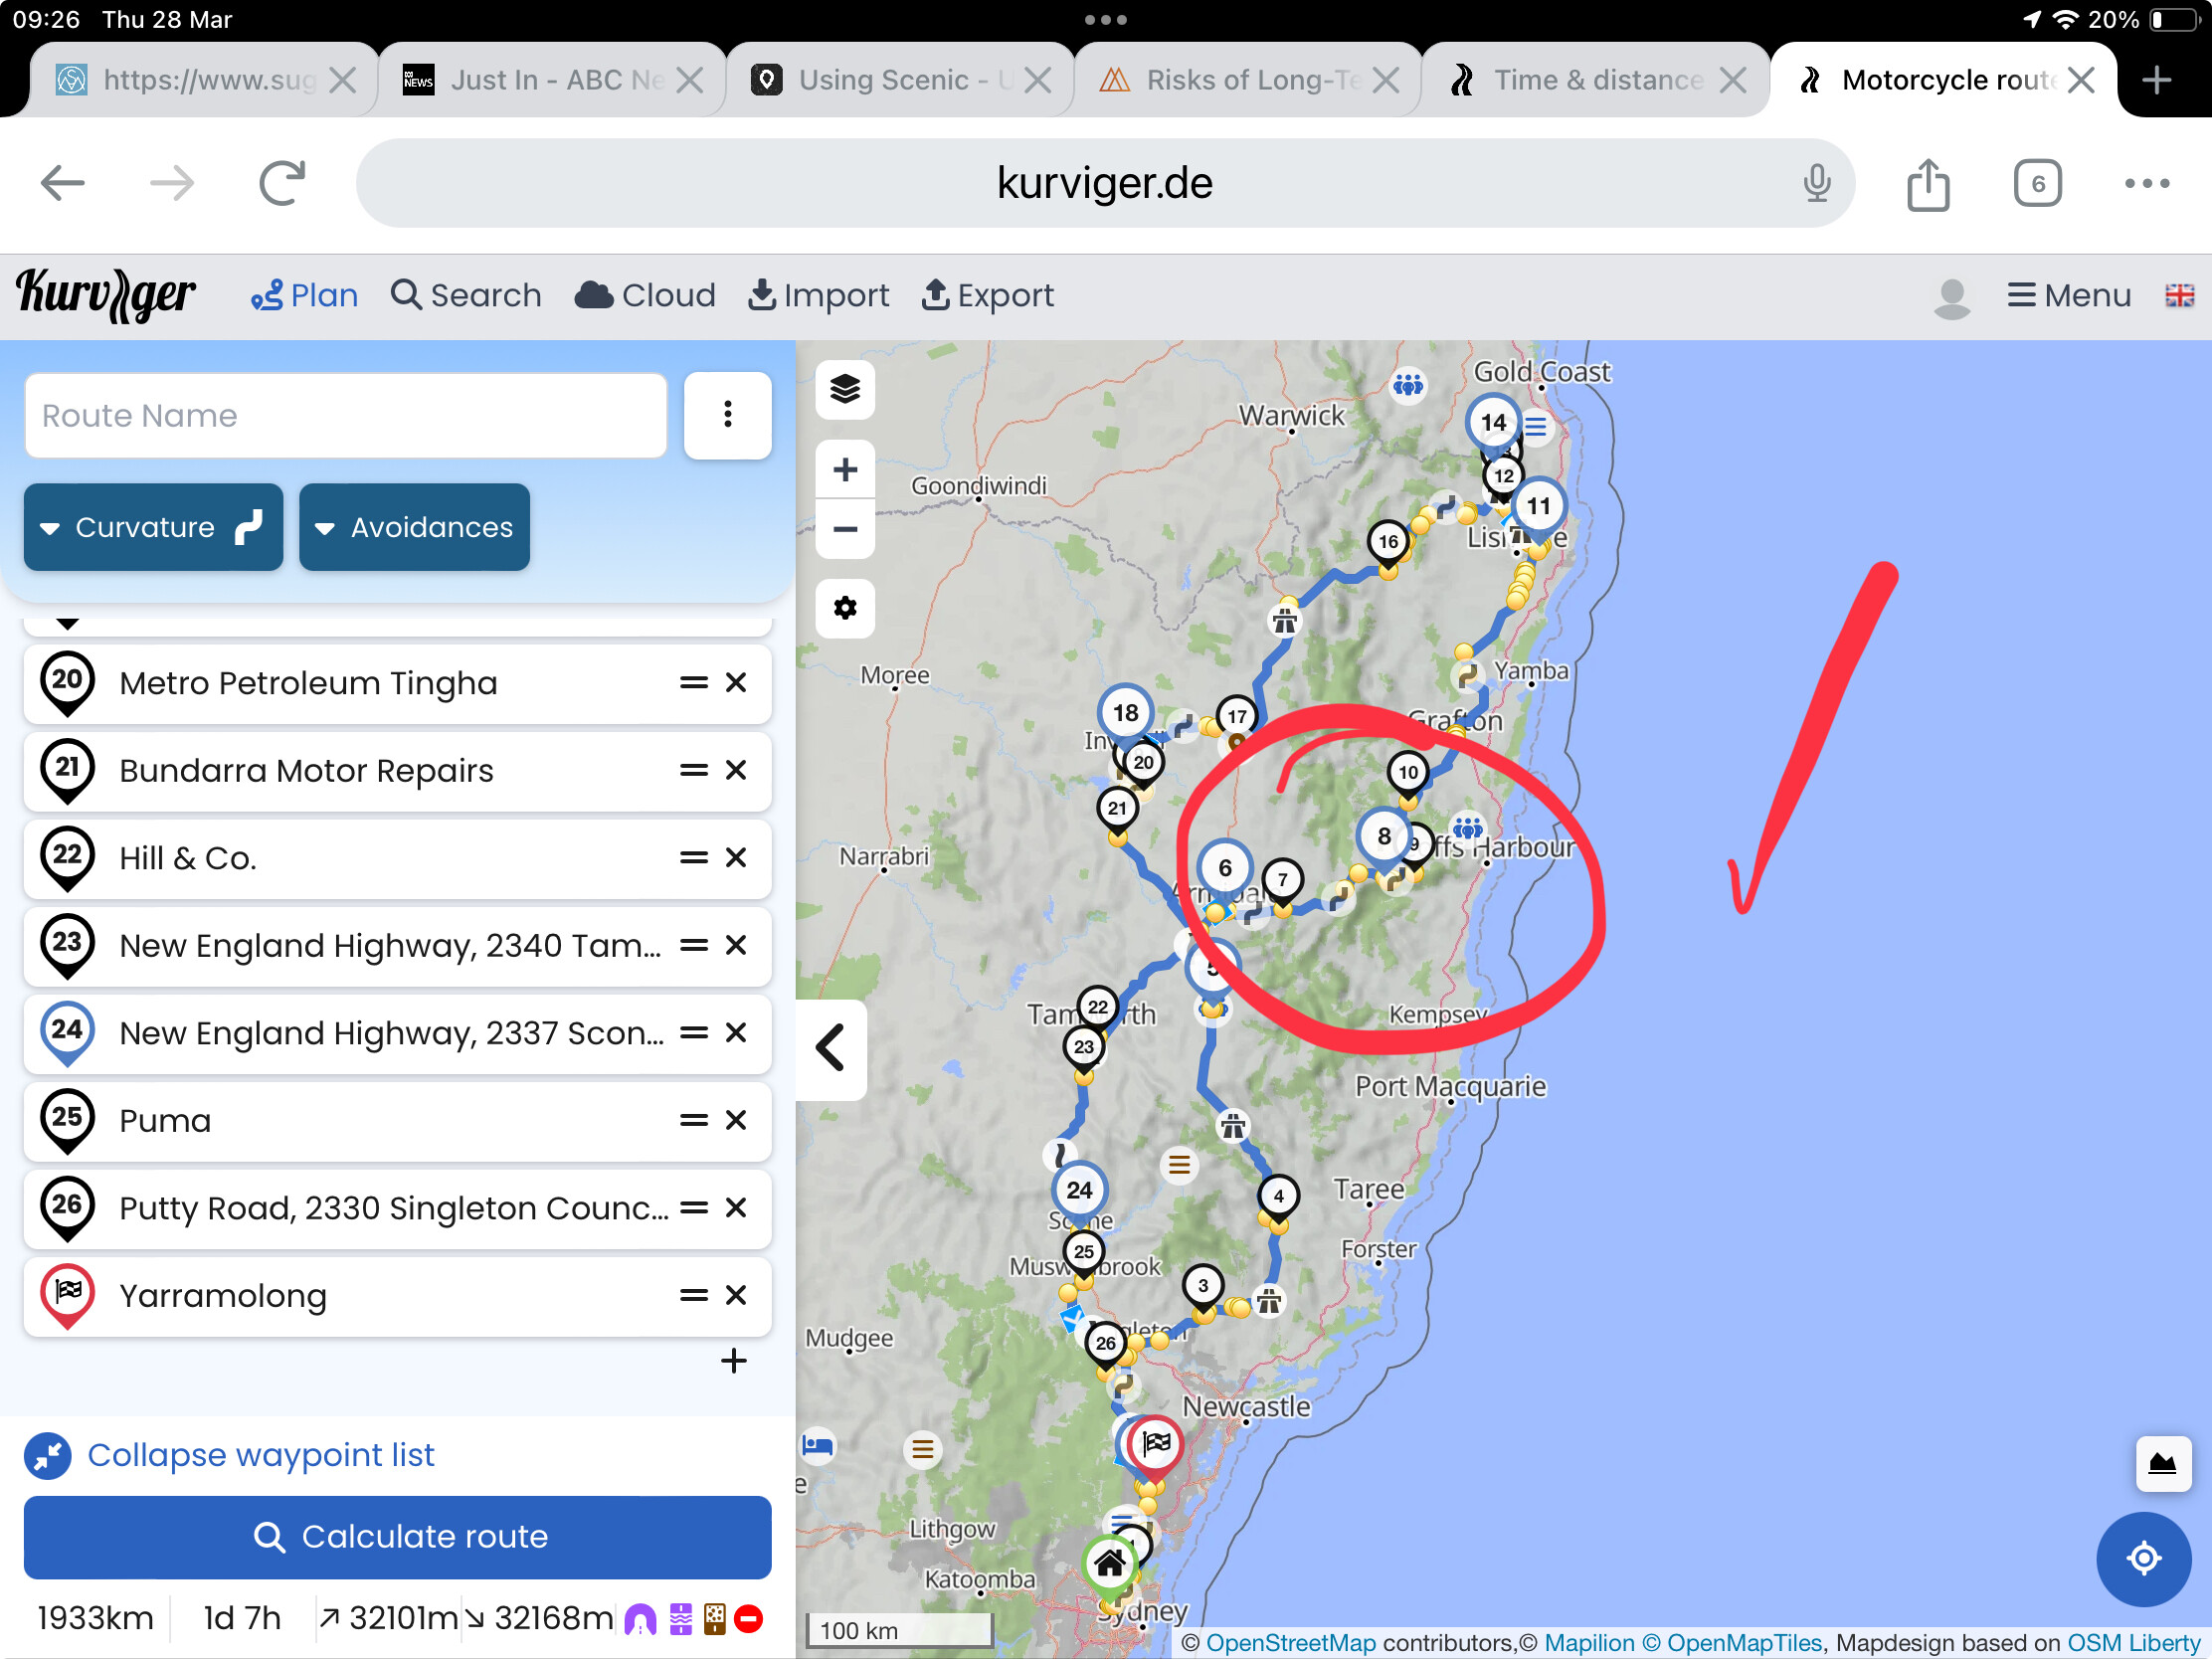Switch language using the flag icon

(2179, 296)
